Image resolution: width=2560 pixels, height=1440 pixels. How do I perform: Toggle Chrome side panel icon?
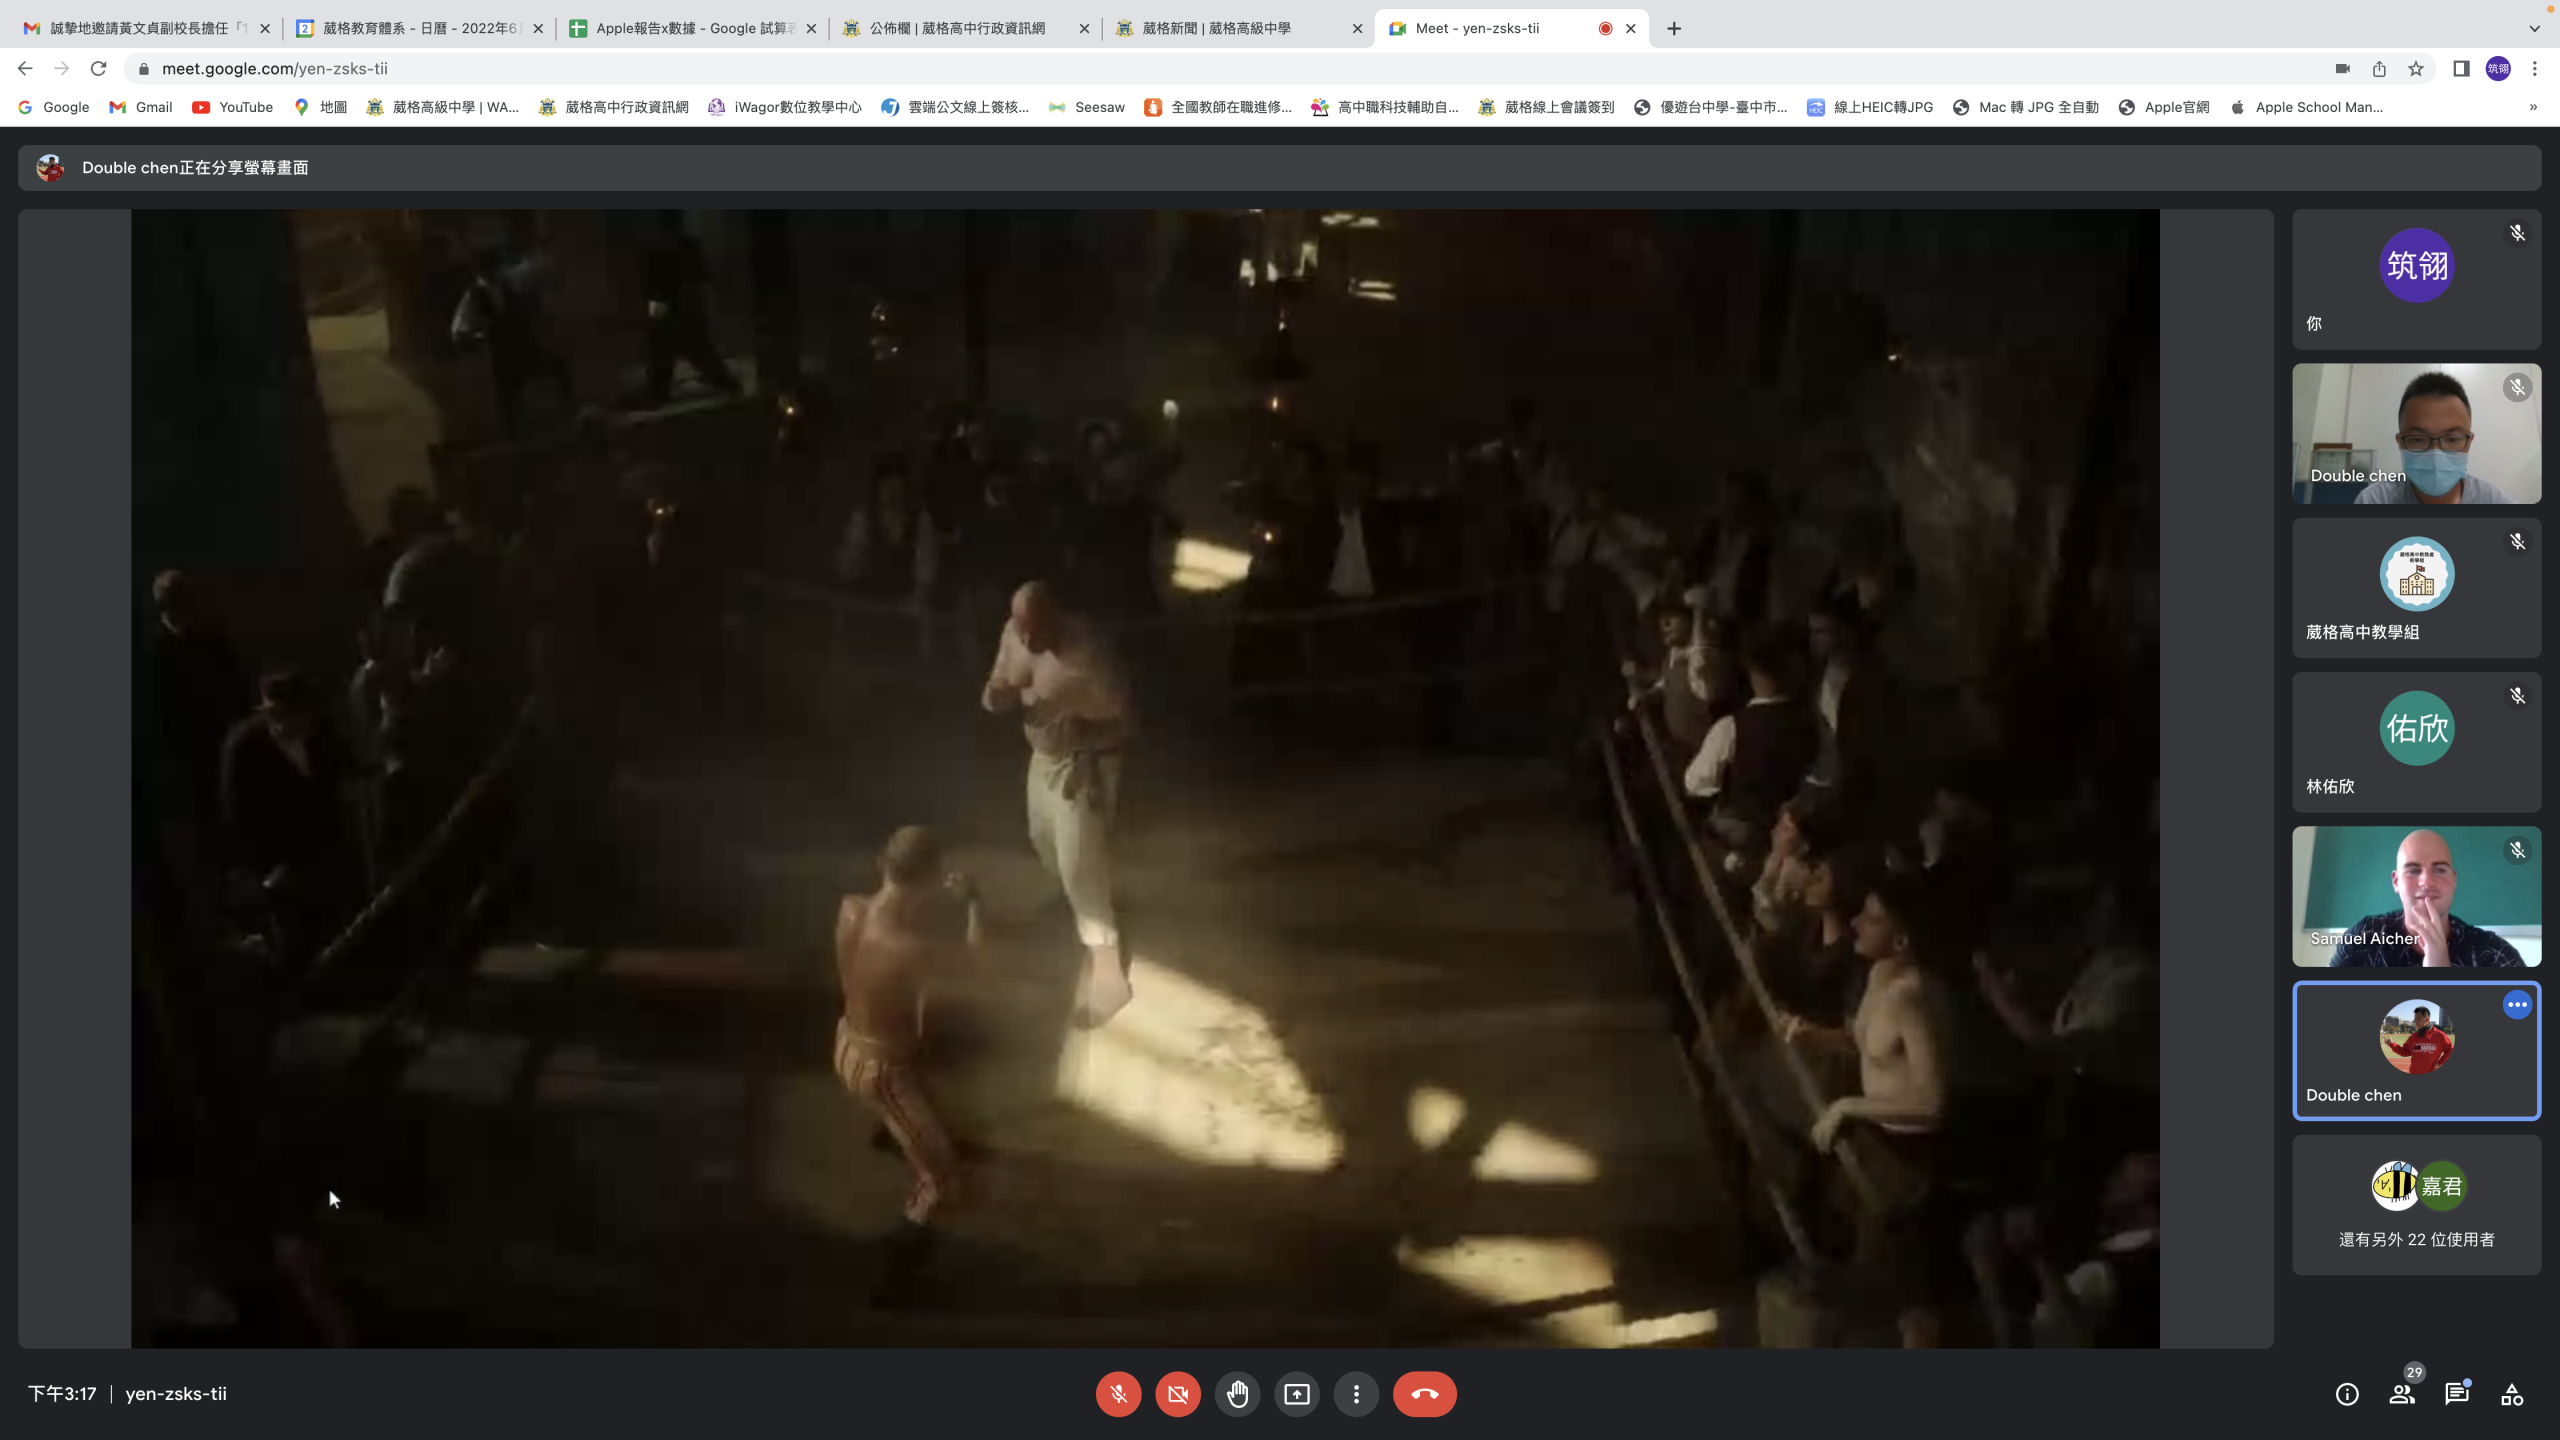click(x=2461, y=69)
